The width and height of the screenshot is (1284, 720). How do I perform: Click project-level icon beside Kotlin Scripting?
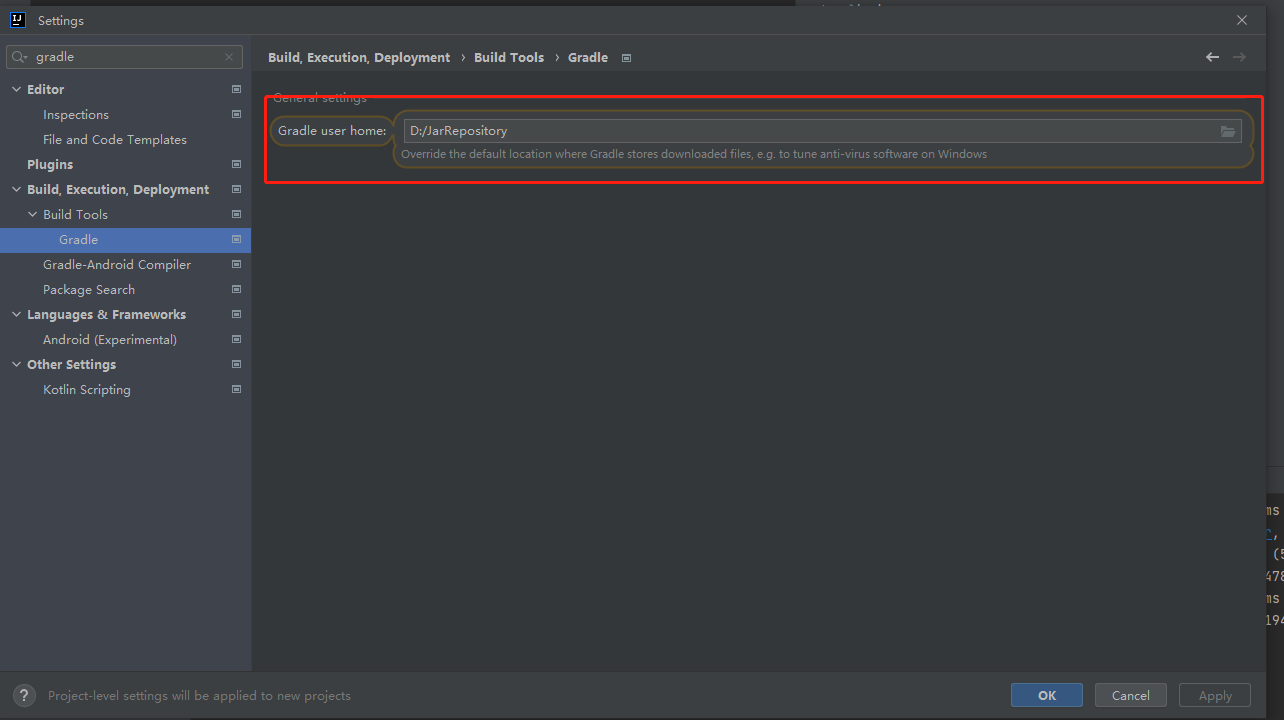pos(236,389)
